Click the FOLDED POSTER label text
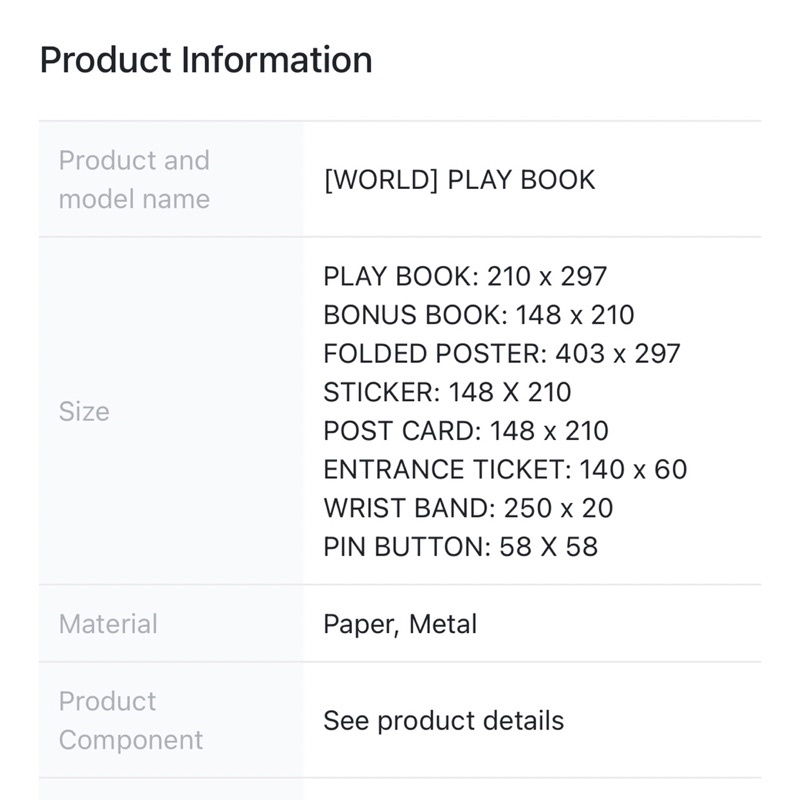The width and height of the screenshot is (800, 800). pos(434,354)
